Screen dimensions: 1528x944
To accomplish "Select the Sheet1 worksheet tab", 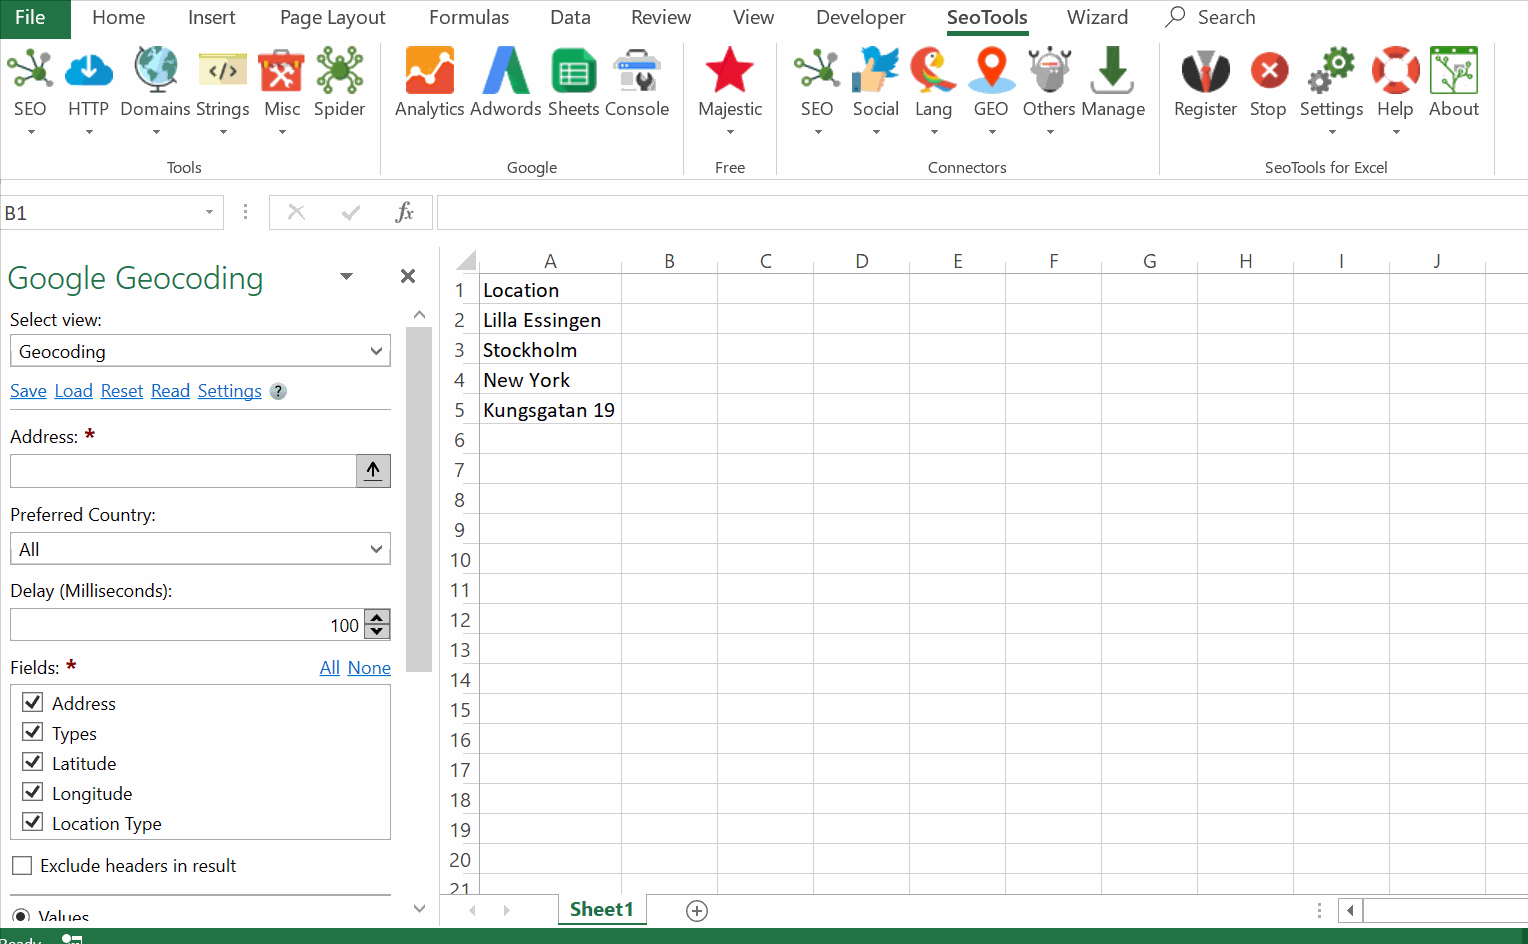I will pos(602,909).
